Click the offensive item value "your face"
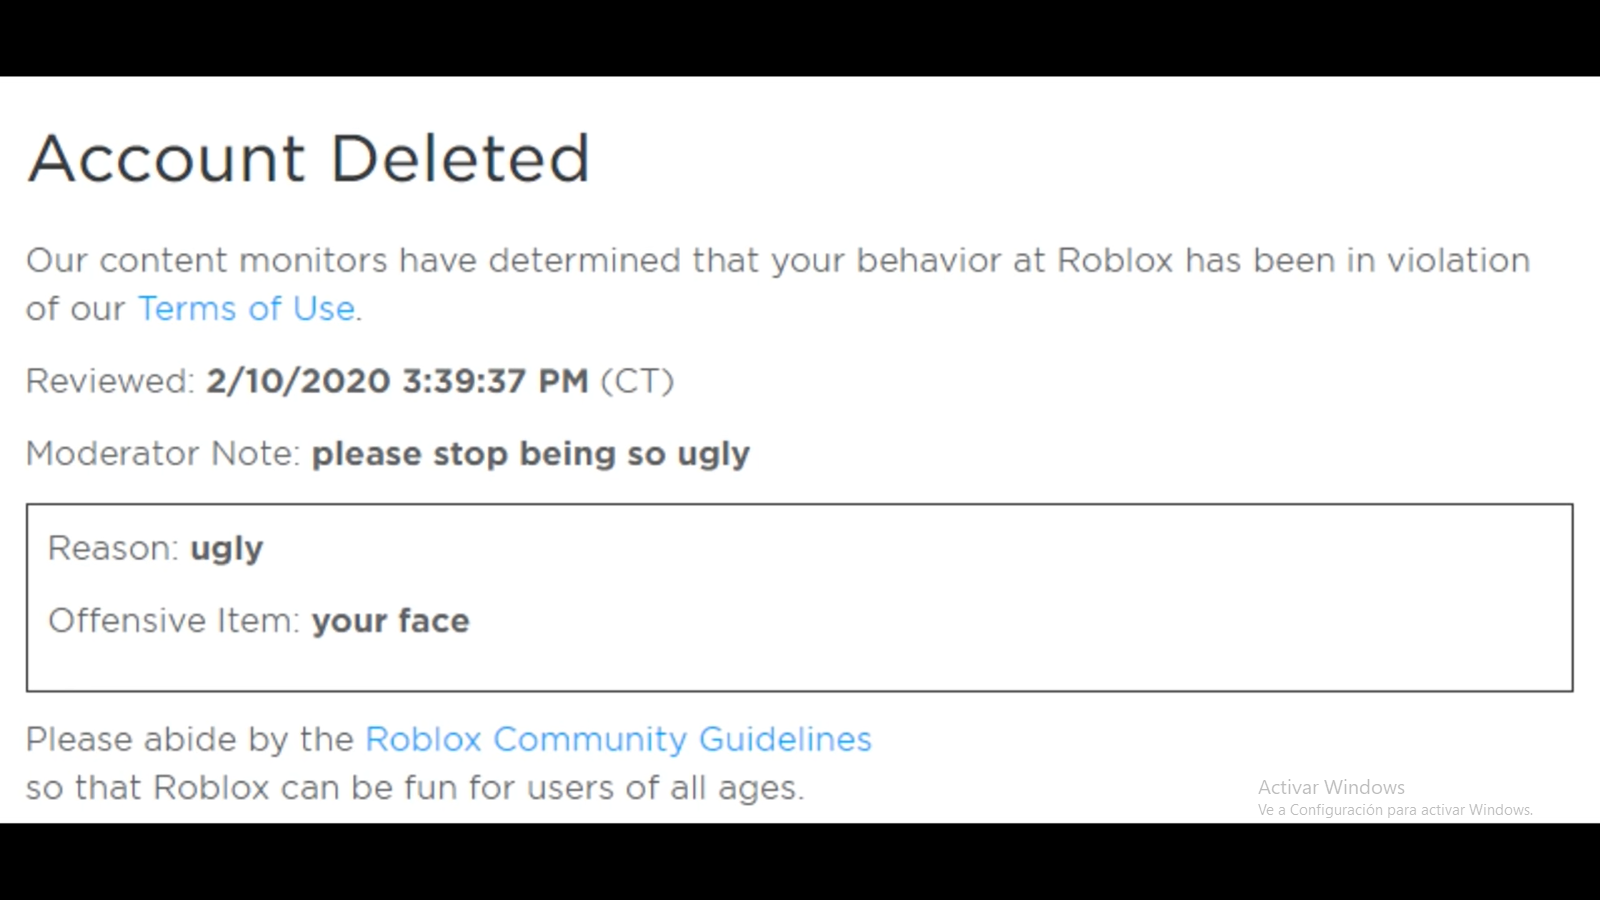The image size is (1600, 900). coord(390,621)
